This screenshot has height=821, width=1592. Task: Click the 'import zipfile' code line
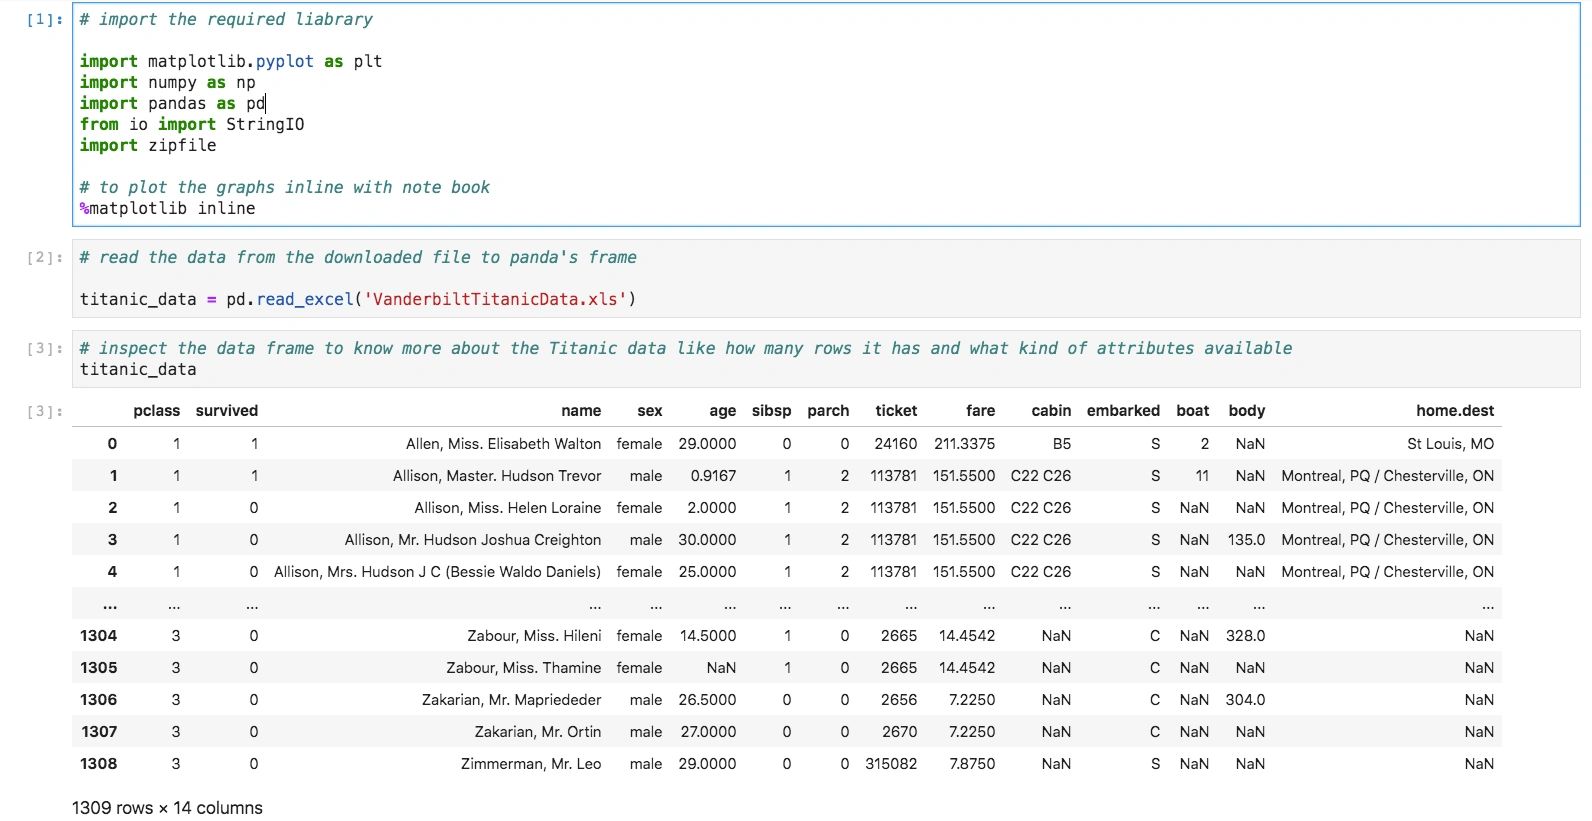tap(148, 145)
